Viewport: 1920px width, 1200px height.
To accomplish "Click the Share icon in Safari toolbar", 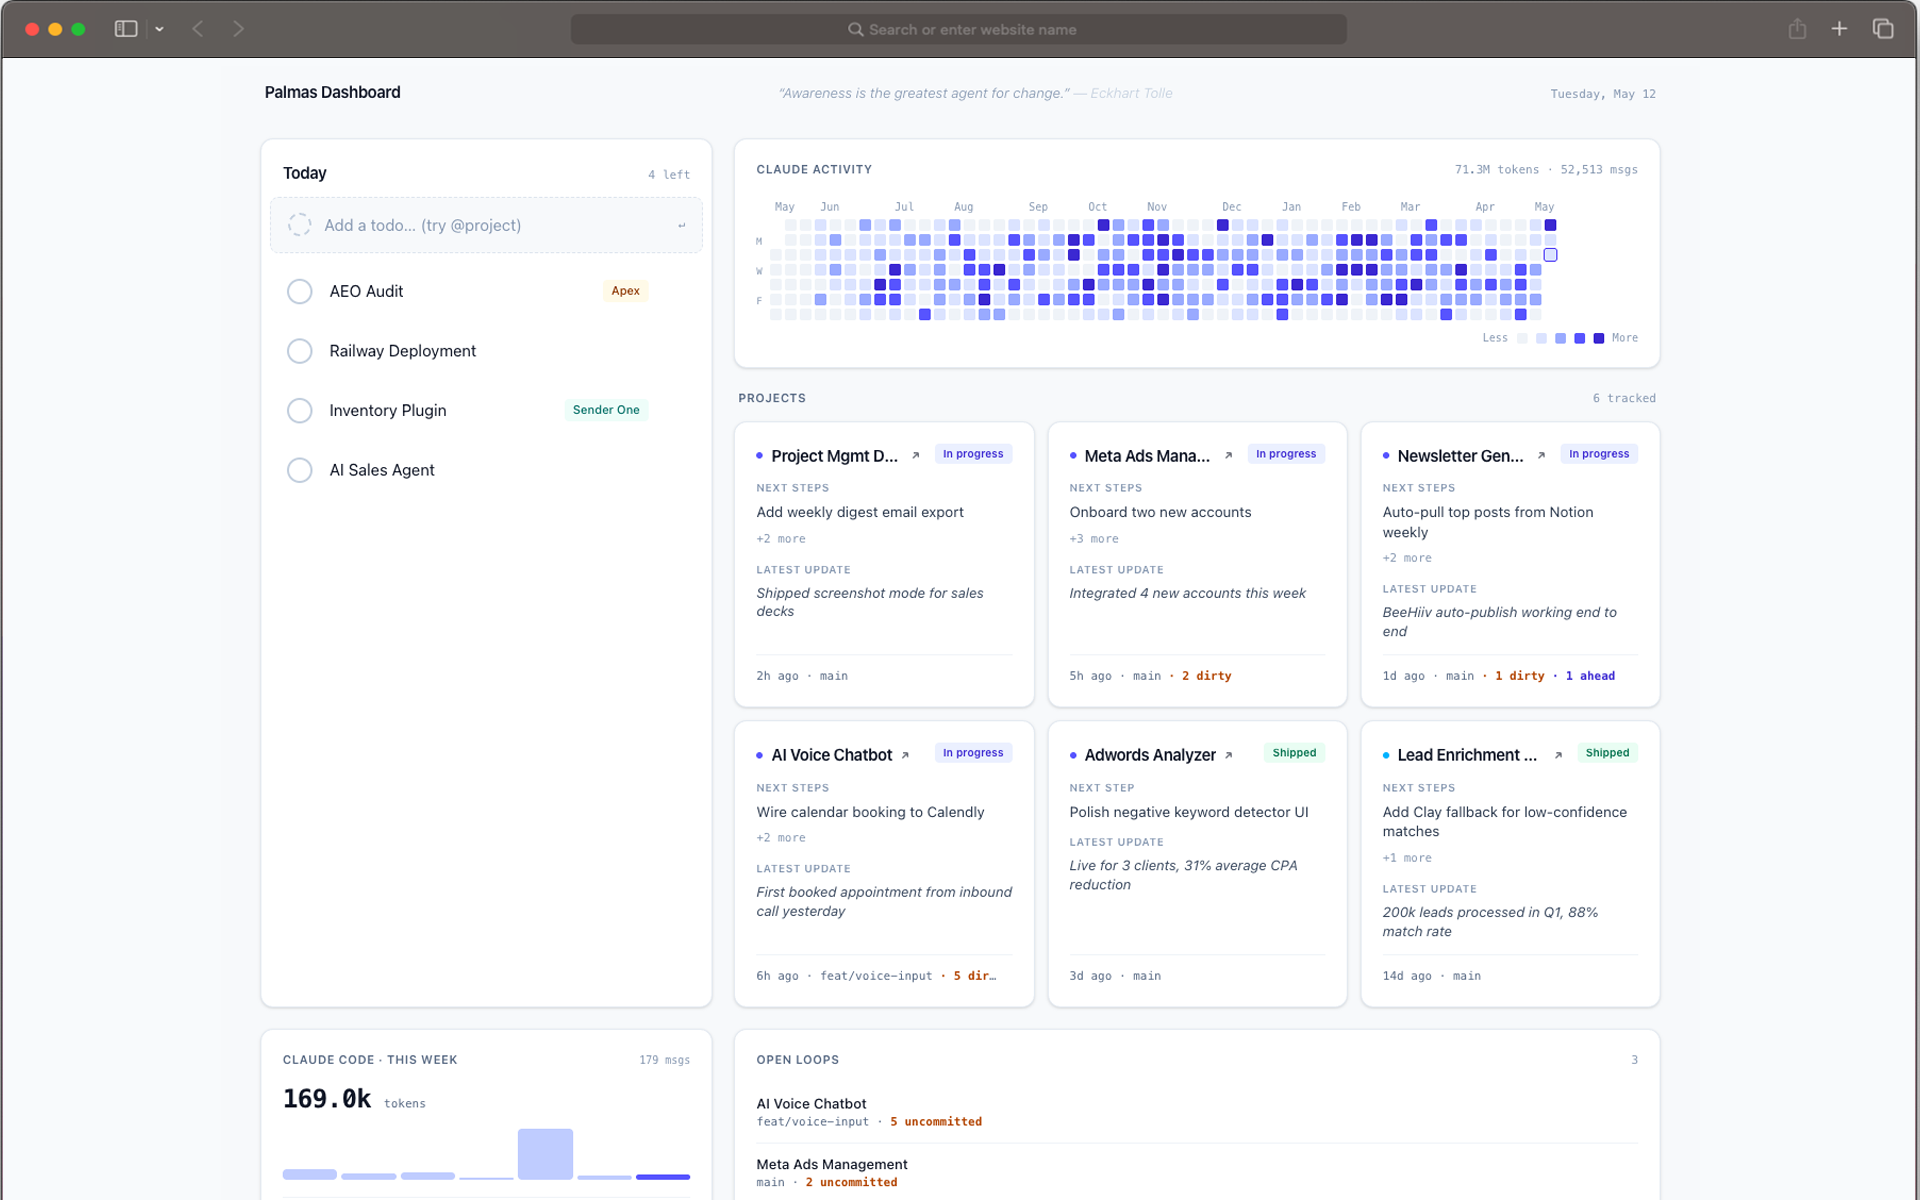I will [1797, 28].
